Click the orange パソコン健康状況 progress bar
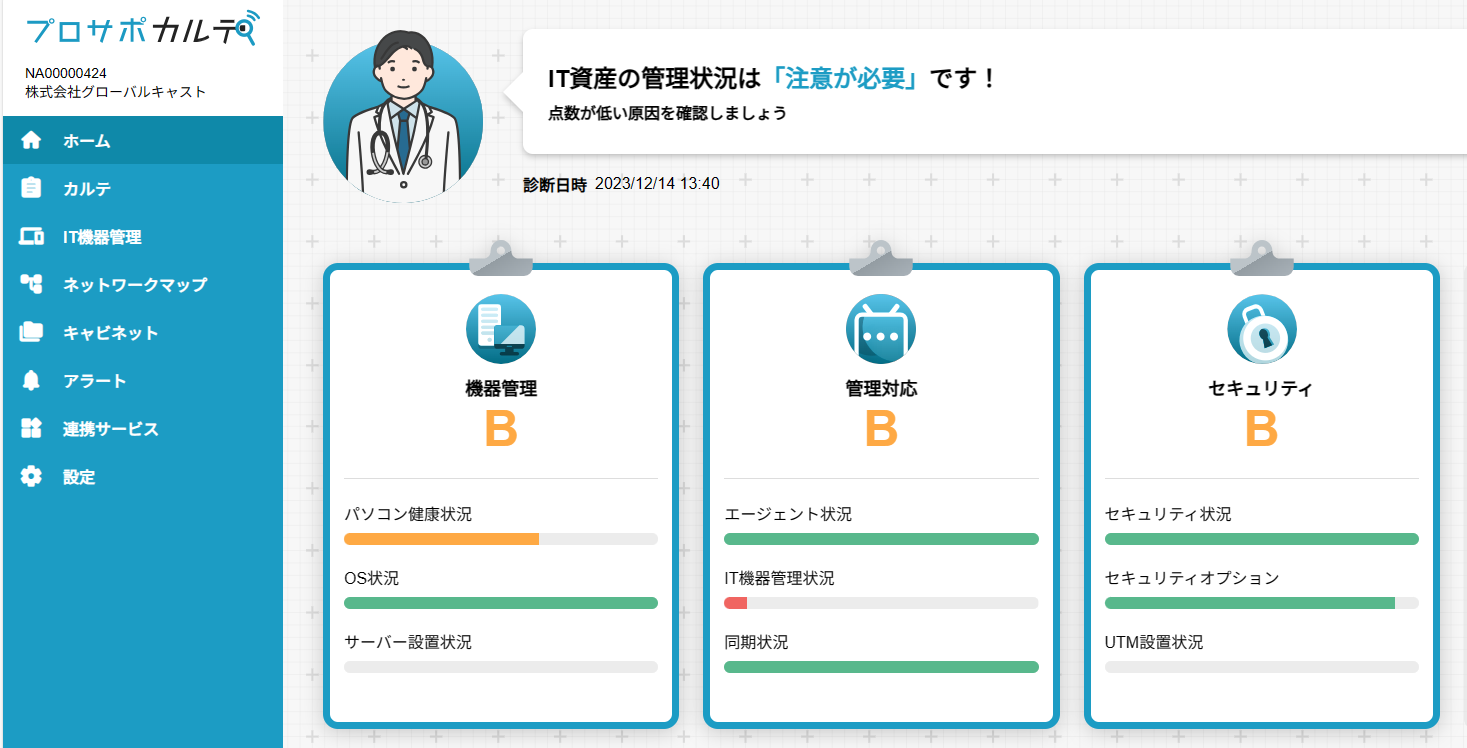 441,539
